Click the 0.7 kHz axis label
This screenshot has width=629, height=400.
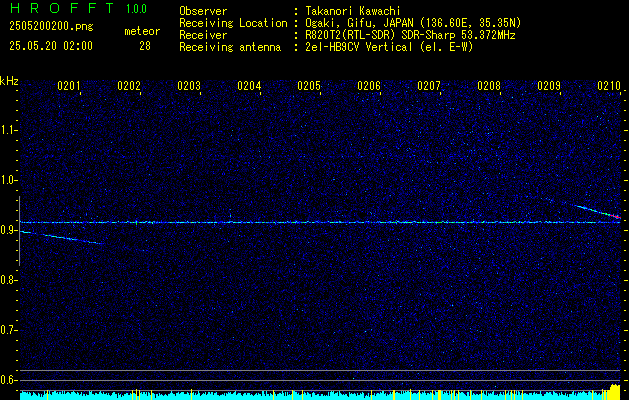[8, 330]
